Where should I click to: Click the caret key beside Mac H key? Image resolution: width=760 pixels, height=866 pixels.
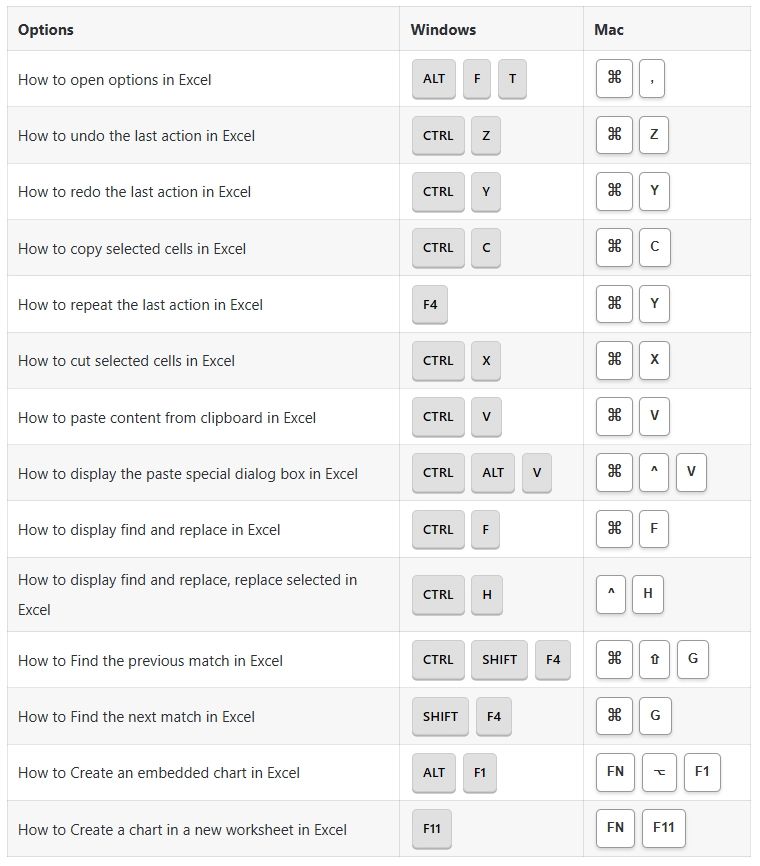611,594
